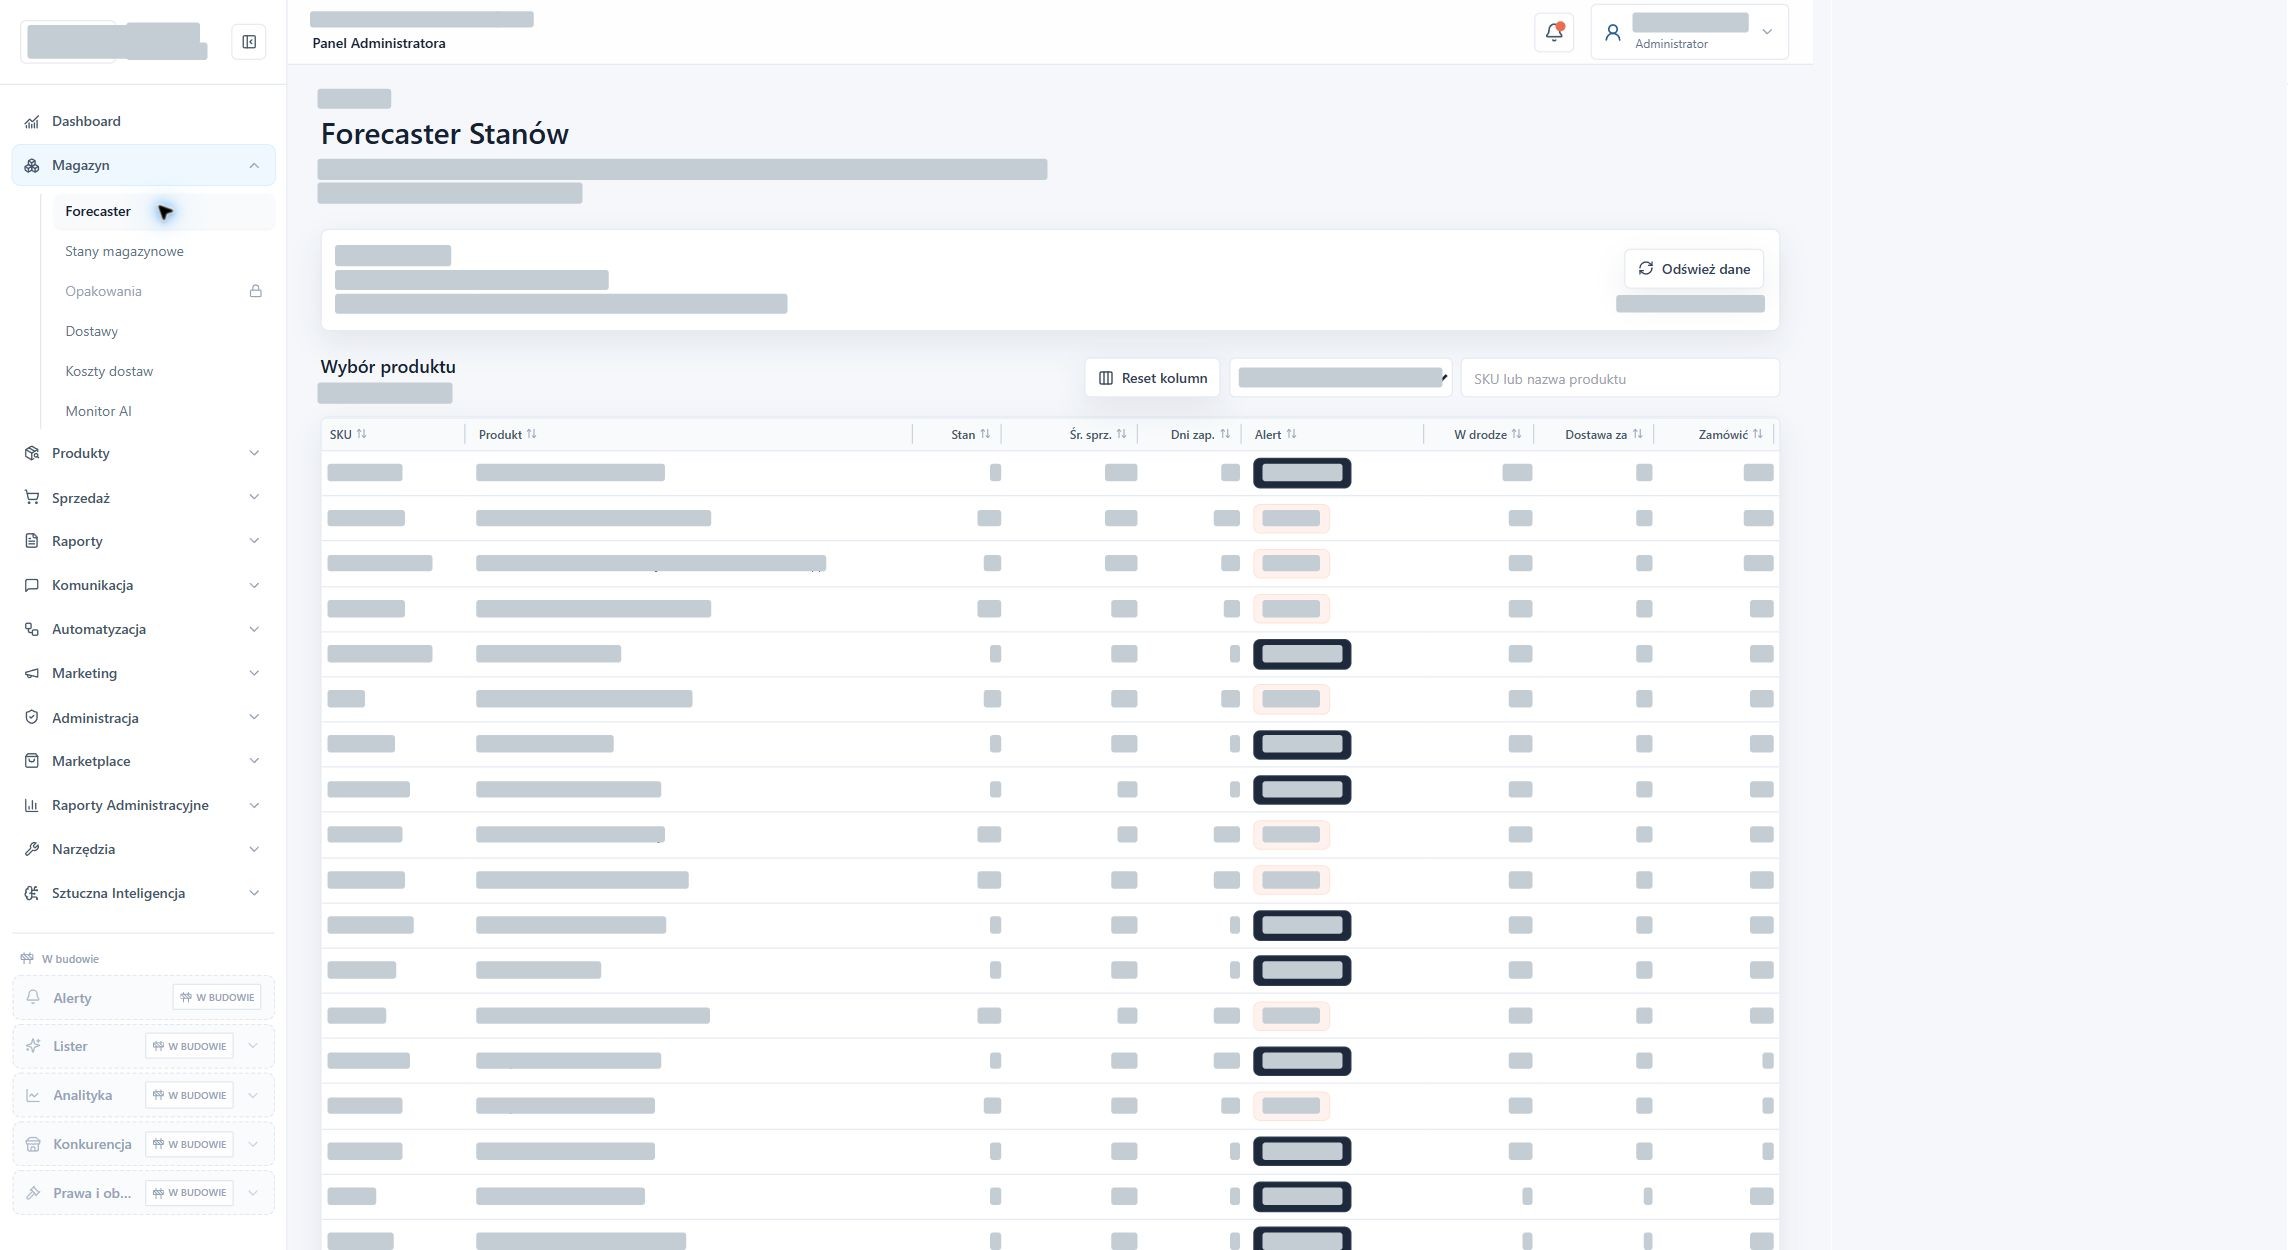This screenshot has width=2288, height=1250.
Task: Sort by W drodze column arrows
Action: pos(1517,434)
